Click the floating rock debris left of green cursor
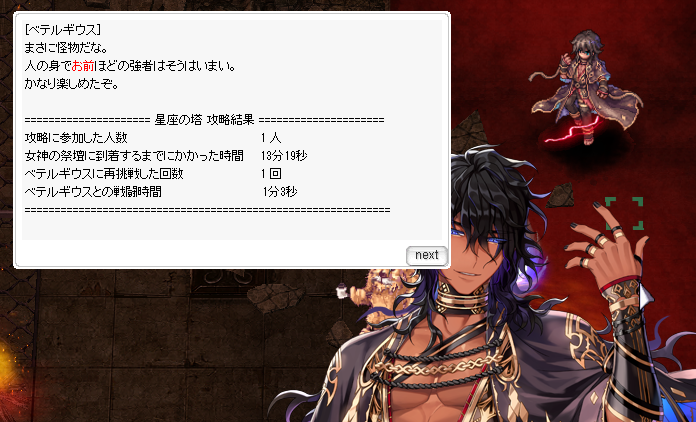 point(560,196)
